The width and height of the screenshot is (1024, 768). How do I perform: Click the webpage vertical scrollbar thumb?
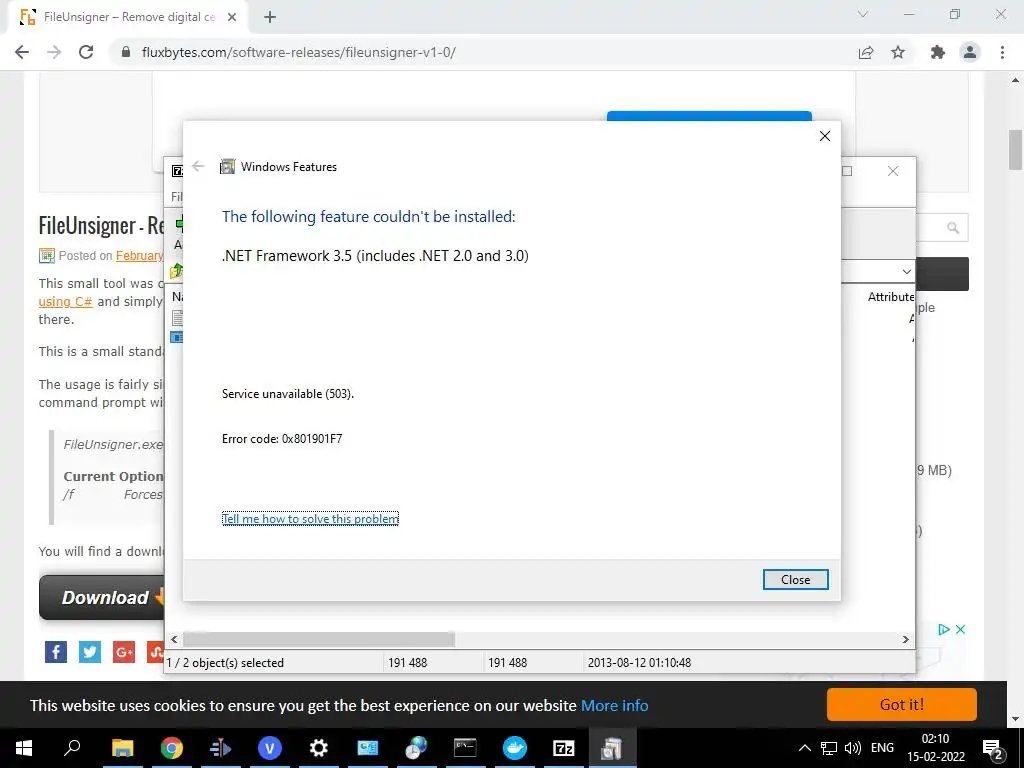click(1015, 150)
